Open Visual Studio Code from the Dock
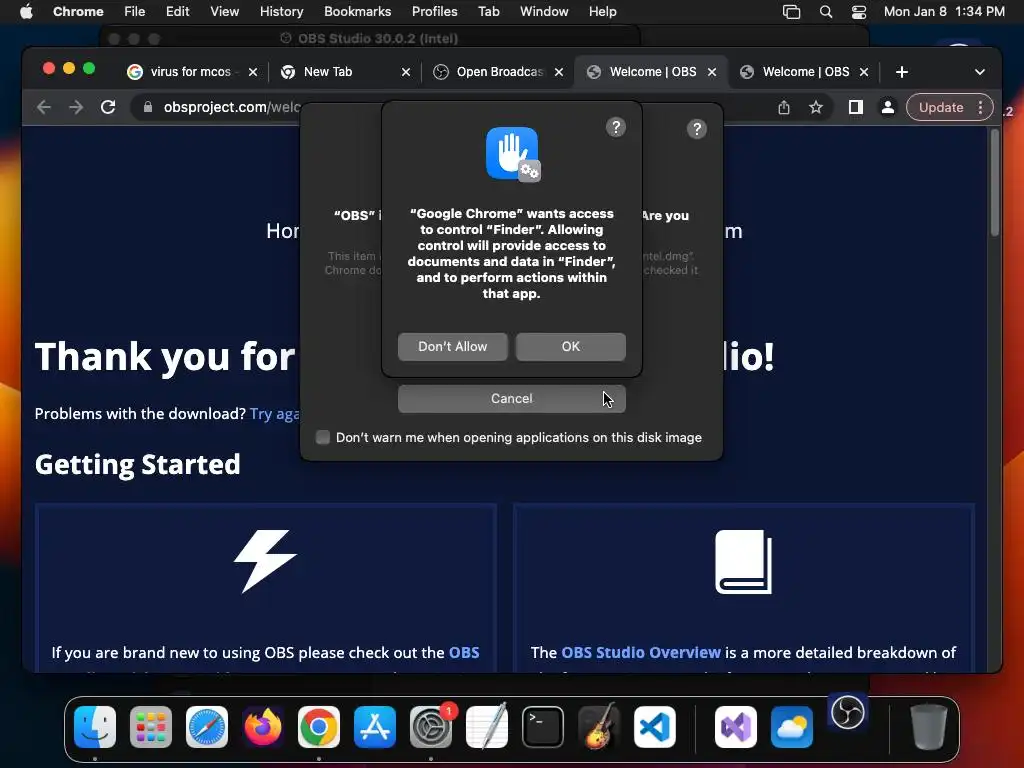The width and height of the screenshot is (1024, 768). pyautogui.click(x=655, y=727)
